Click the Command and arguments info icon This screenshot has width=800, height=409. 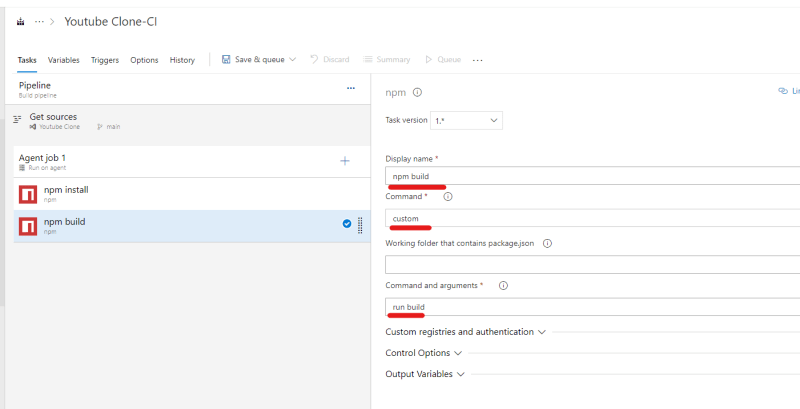tap(503, 286)
